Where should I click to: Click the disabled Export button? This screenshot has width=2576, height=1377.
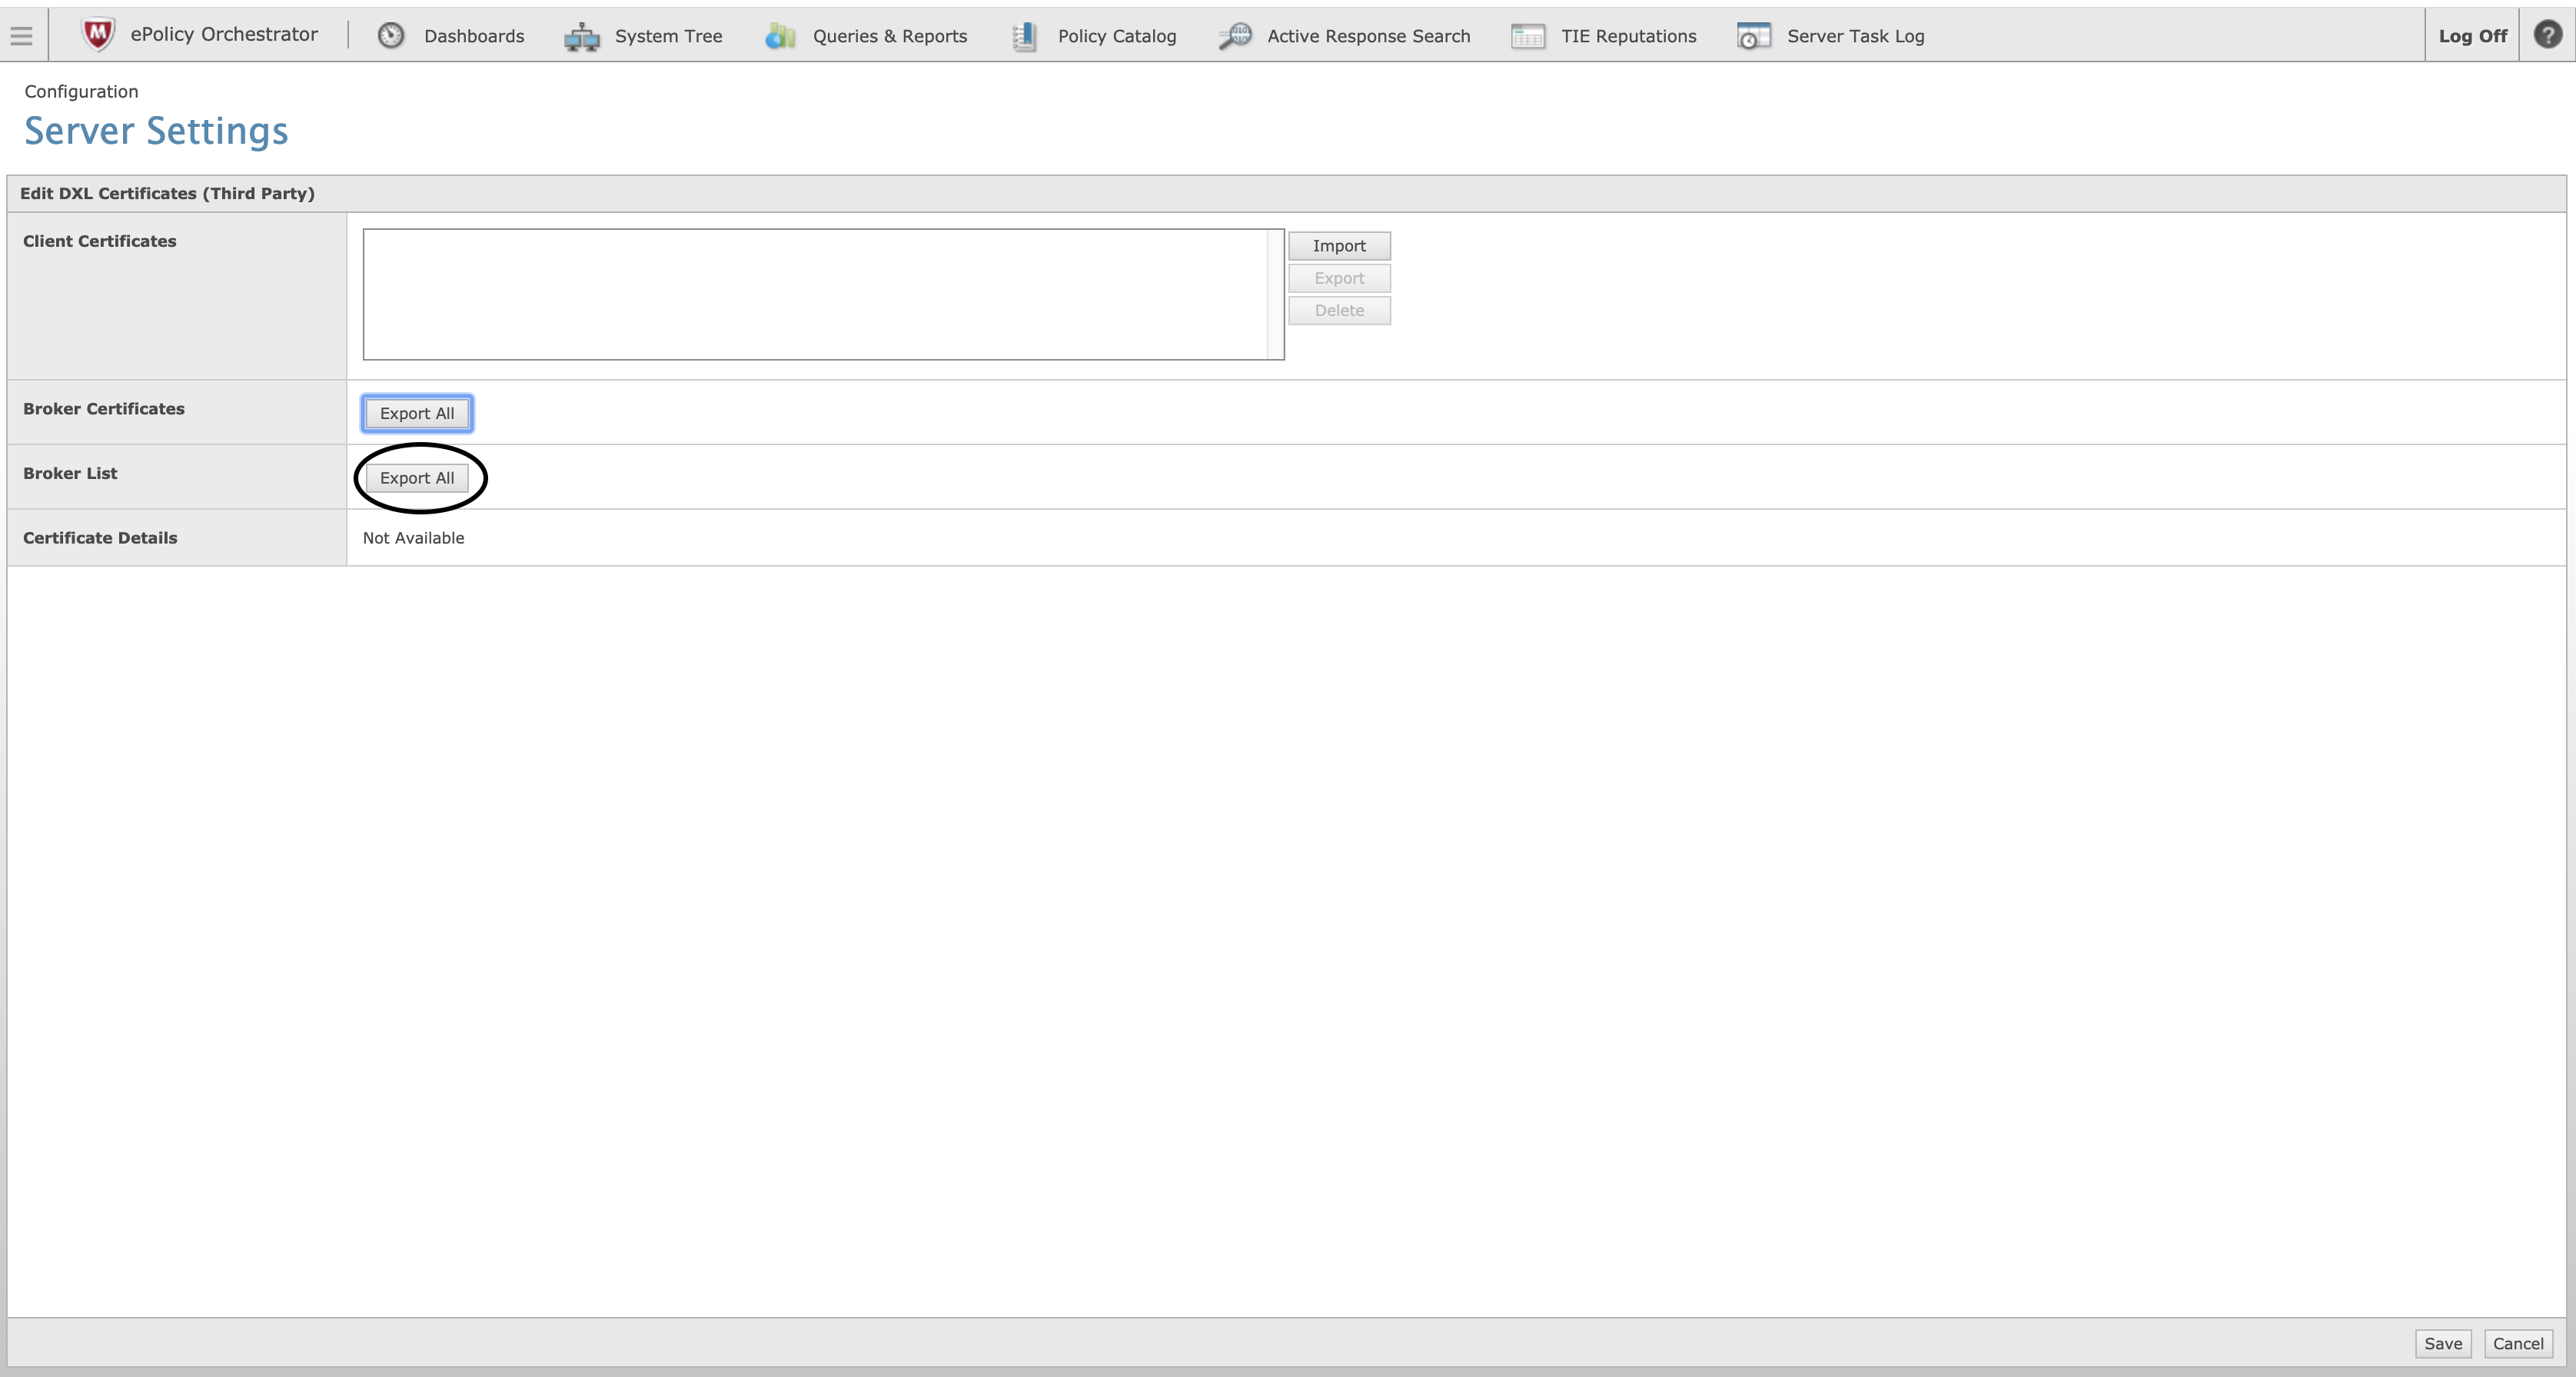click(x=1339, y=278)
